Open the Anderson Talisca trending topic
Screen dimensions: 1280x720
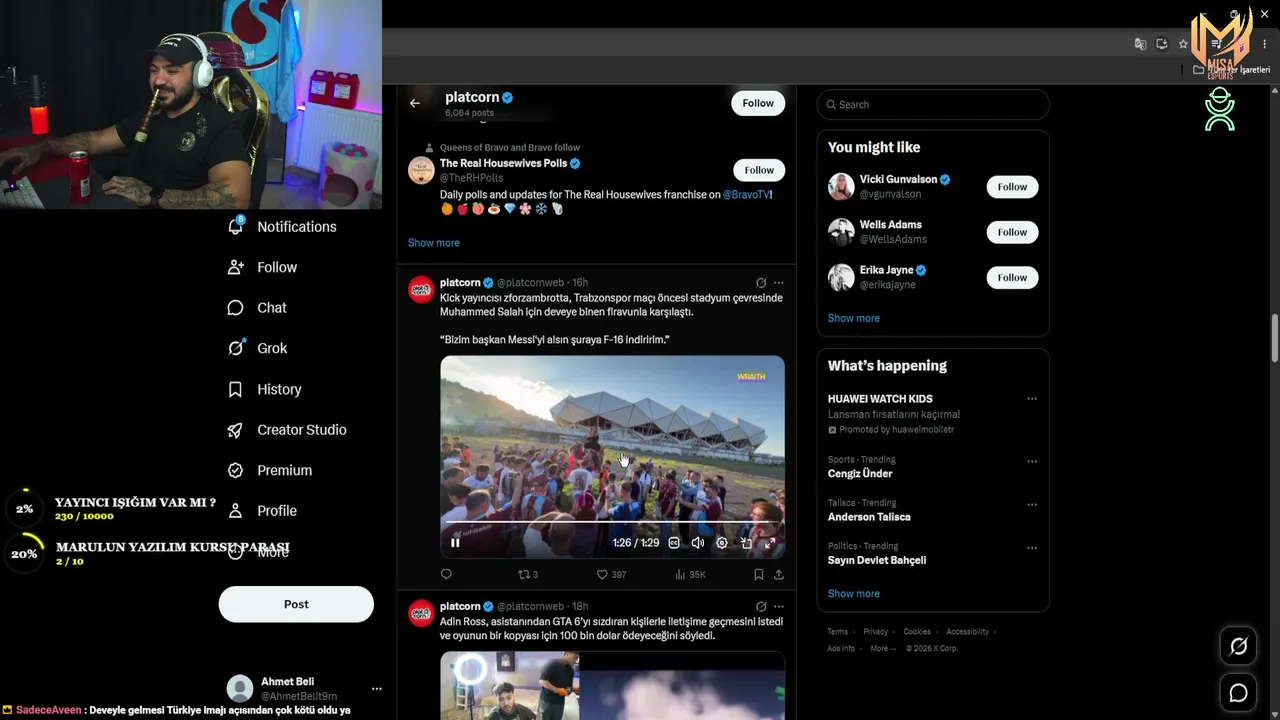coord(869,517)
